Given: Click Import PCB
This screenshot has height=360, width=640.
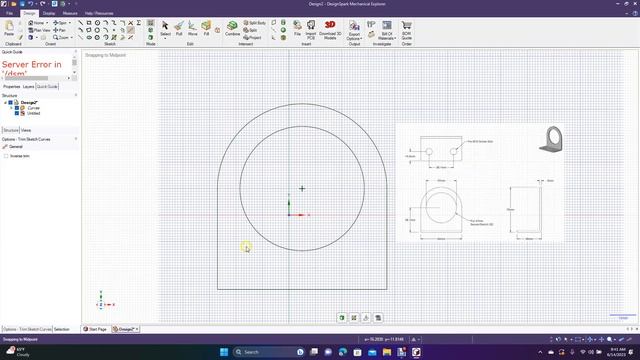Looking at the screenshot, I should (311, 30).
